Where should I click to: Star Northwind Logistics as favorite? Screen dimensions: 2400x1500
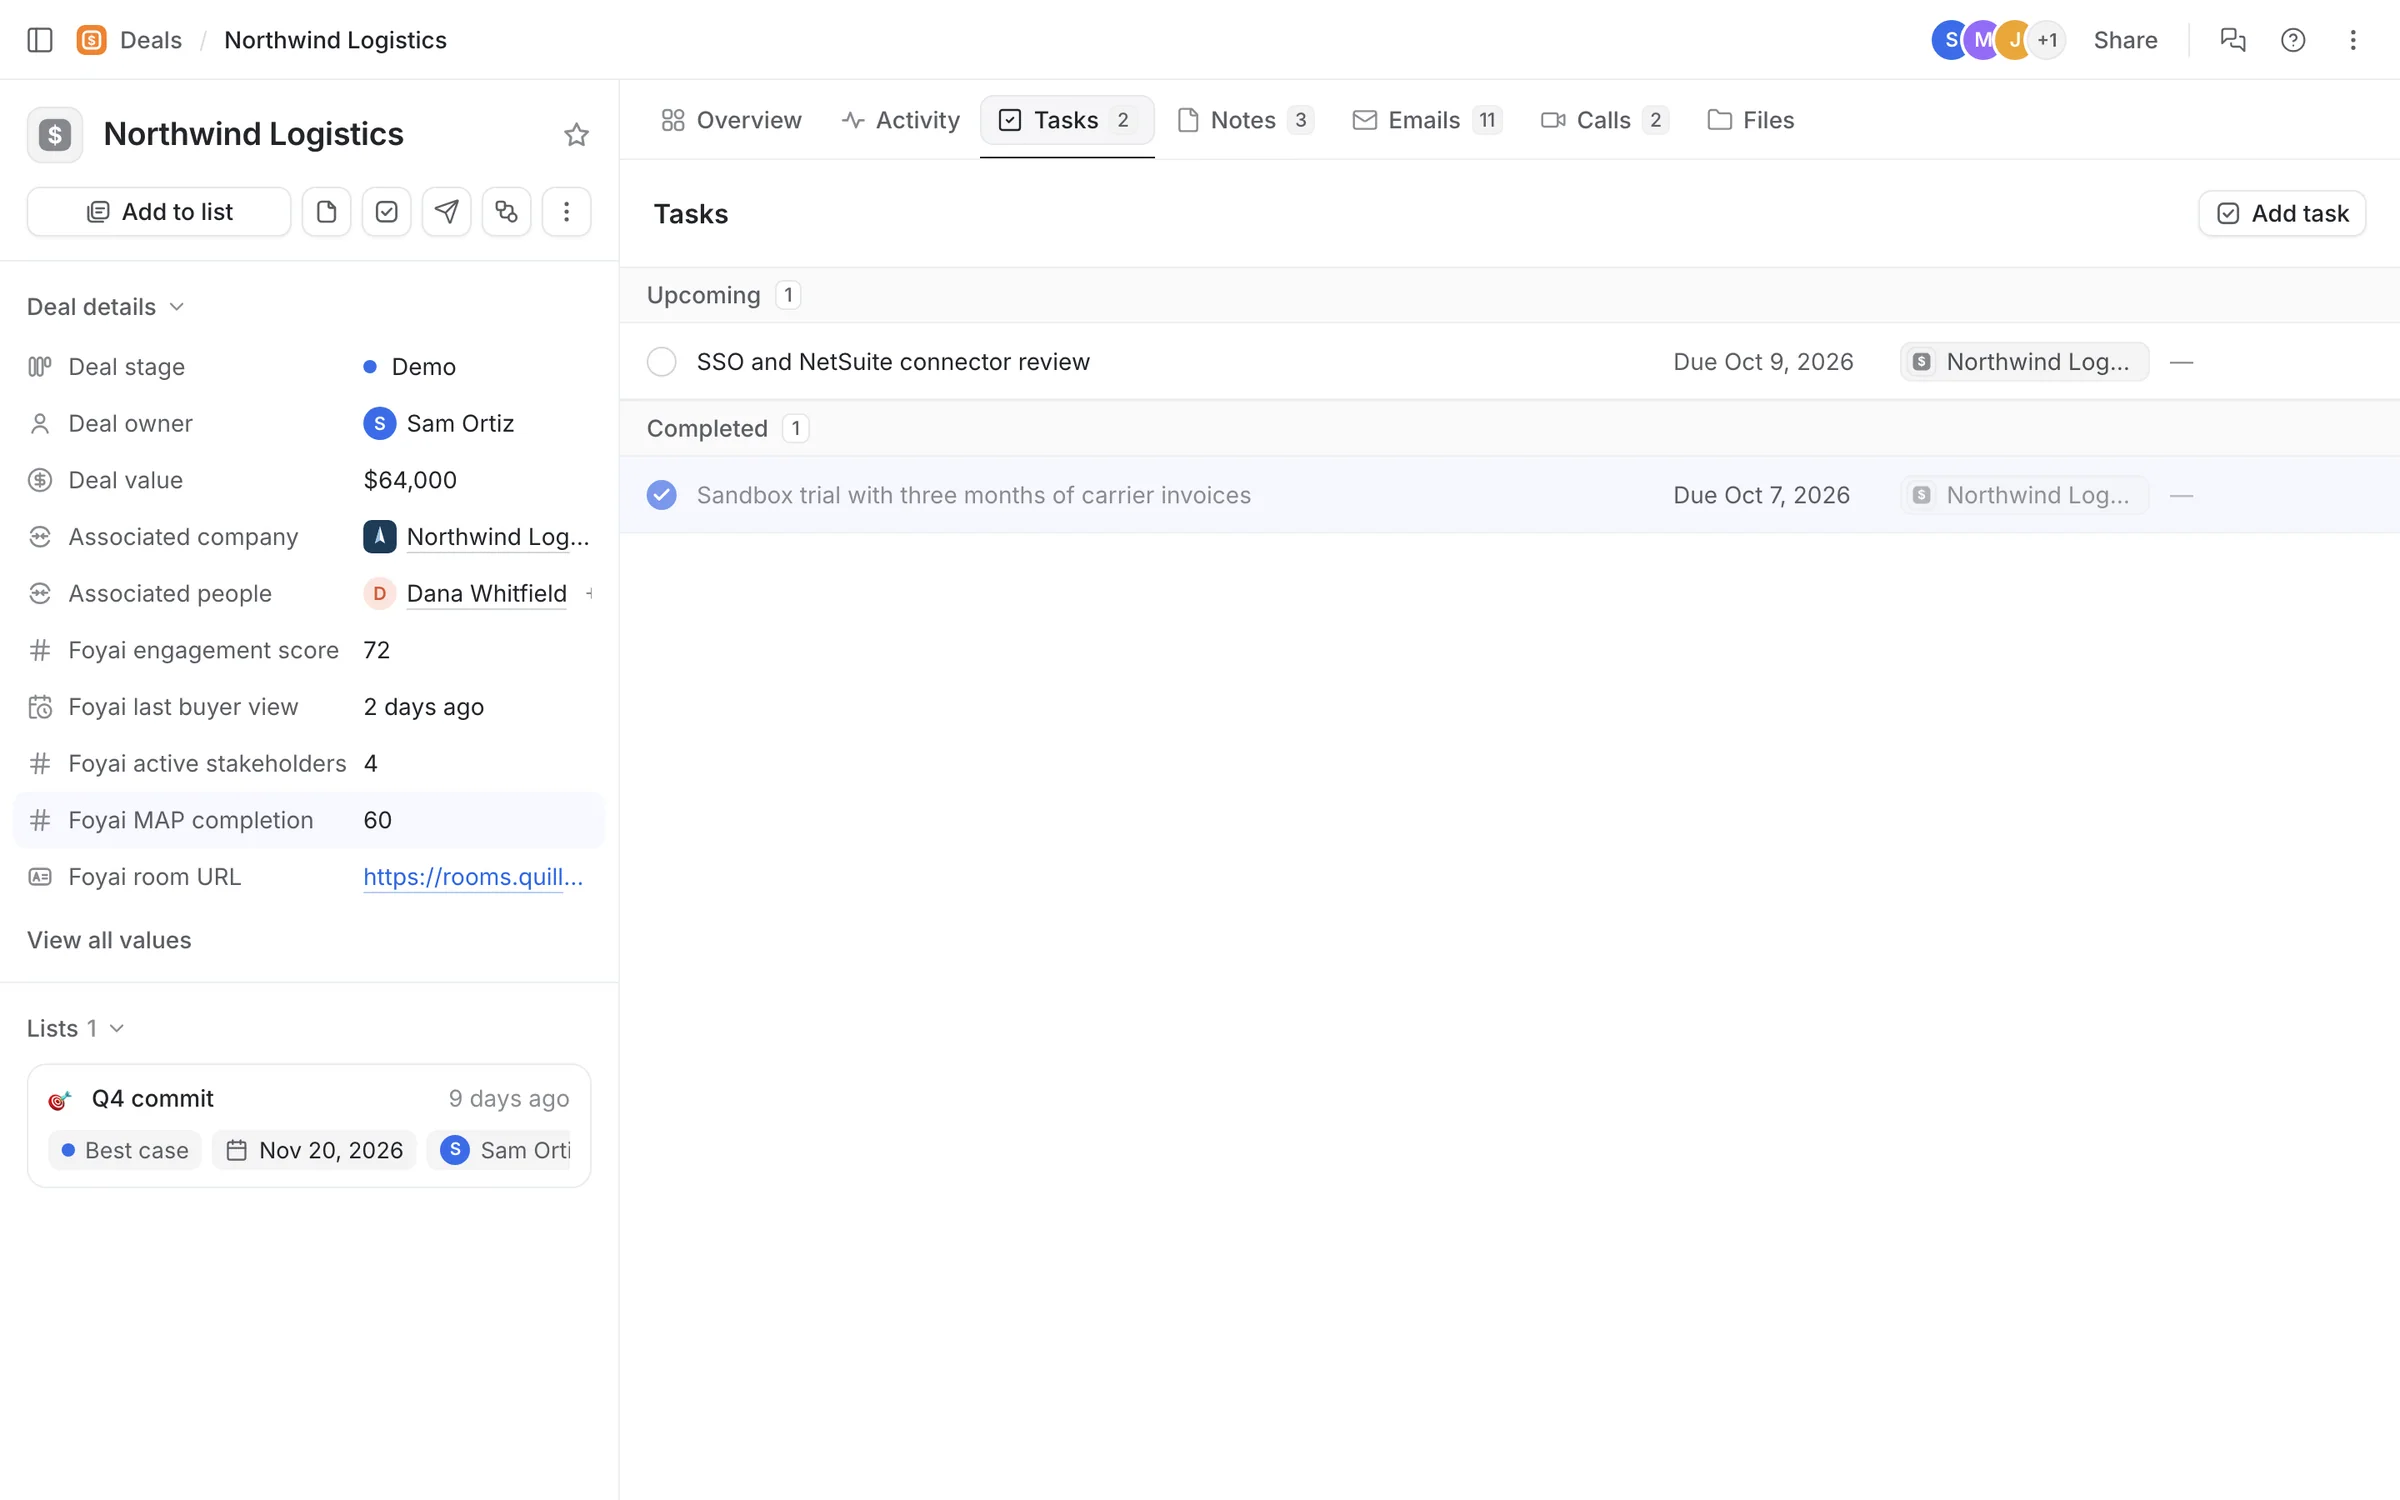click(576, 134)
